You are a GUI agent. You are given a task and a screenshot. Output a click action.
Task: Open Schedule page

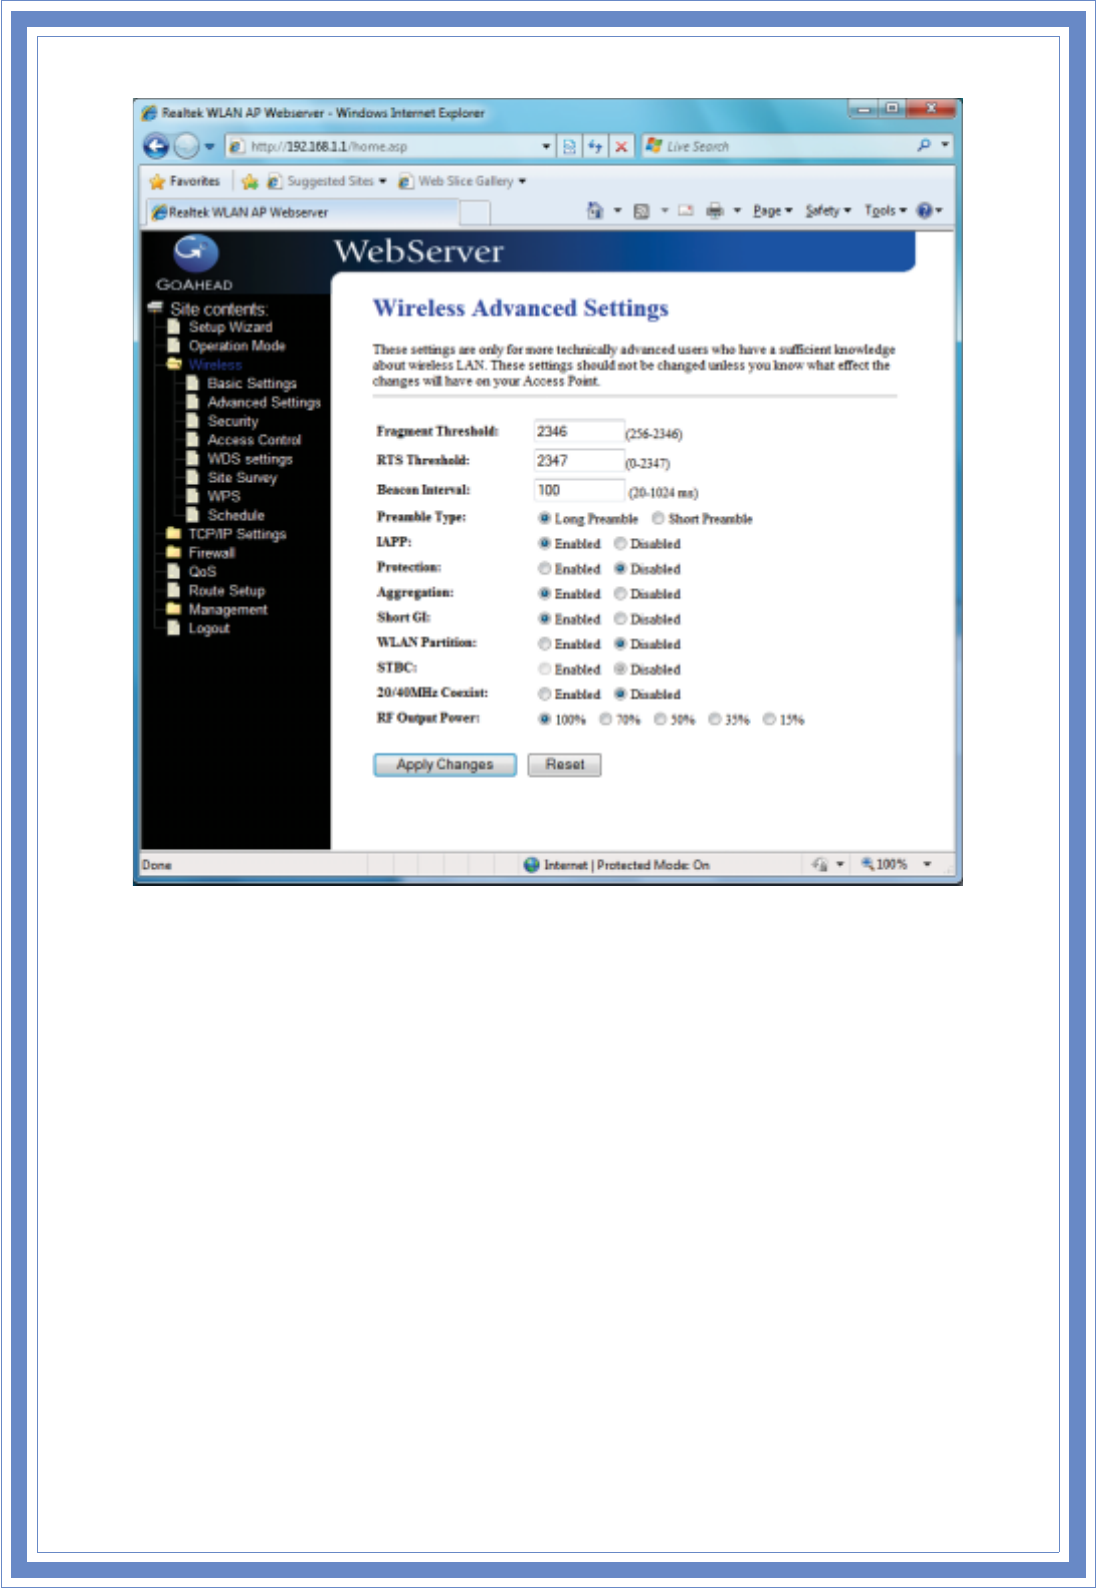236,516
